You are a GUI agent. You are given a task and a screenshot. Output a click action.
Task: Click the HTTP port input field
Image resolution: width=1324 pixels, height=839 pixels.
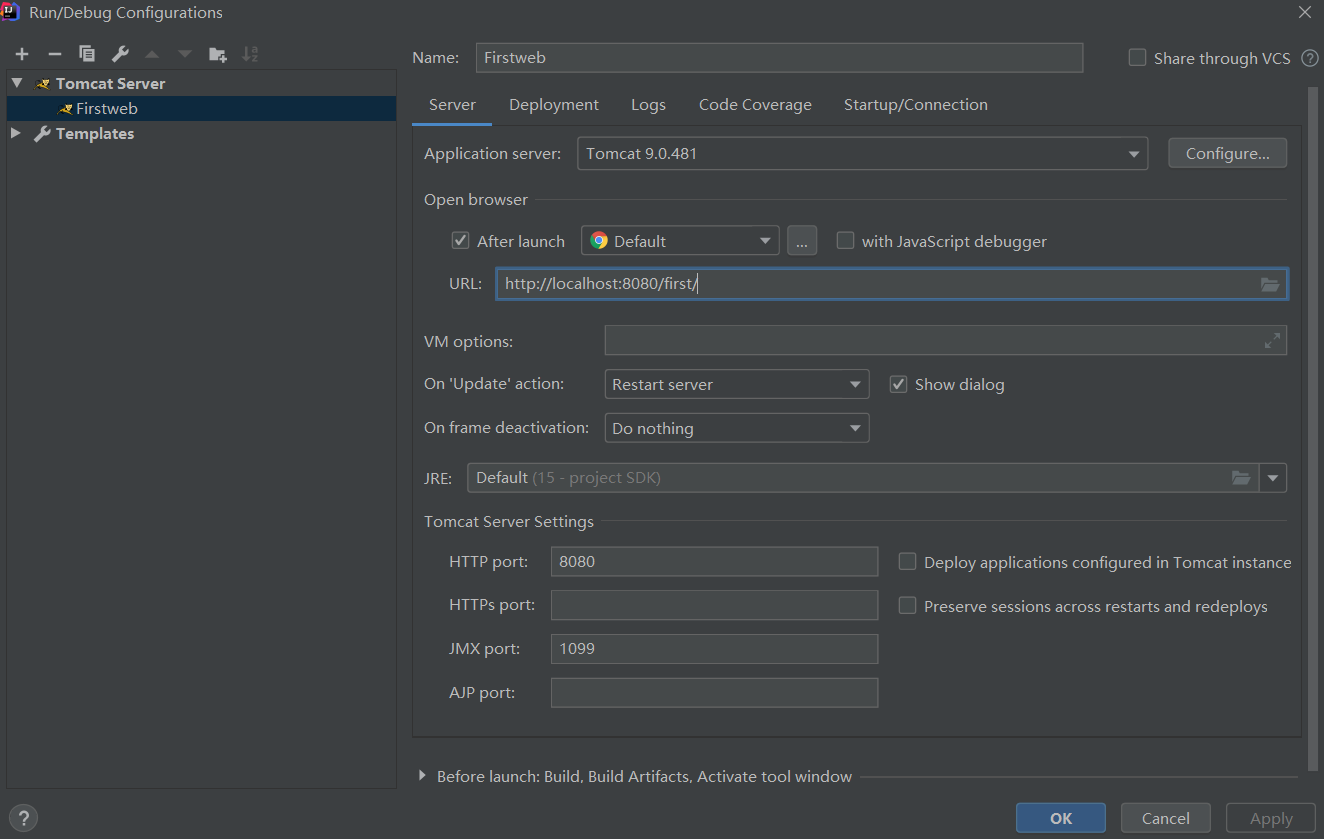point(714,562)
